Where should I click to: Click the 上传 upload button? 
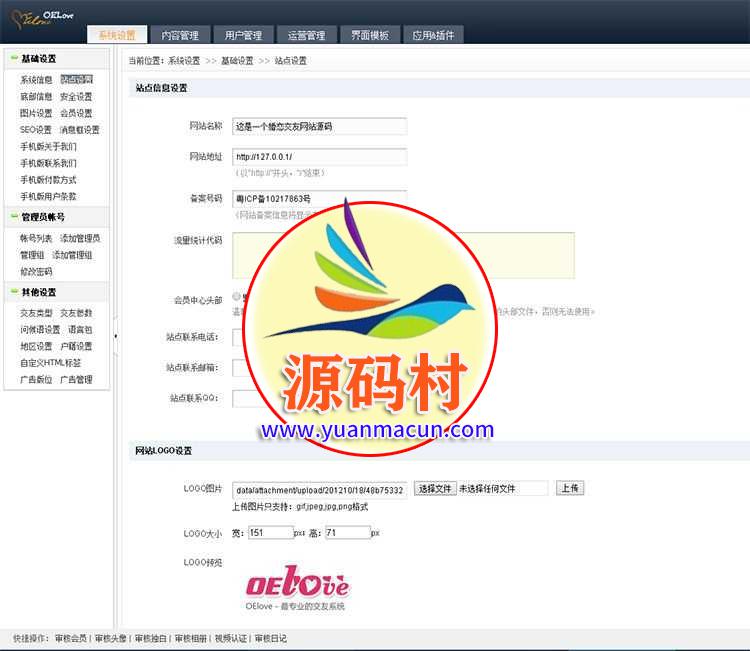tap(570, 488)
